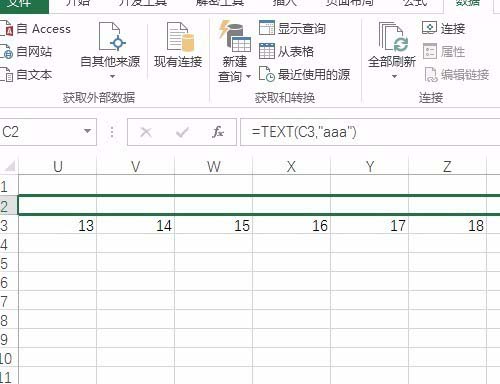Select column Y header
Viewport: 500px width, 384px height.
pos(370,166)
